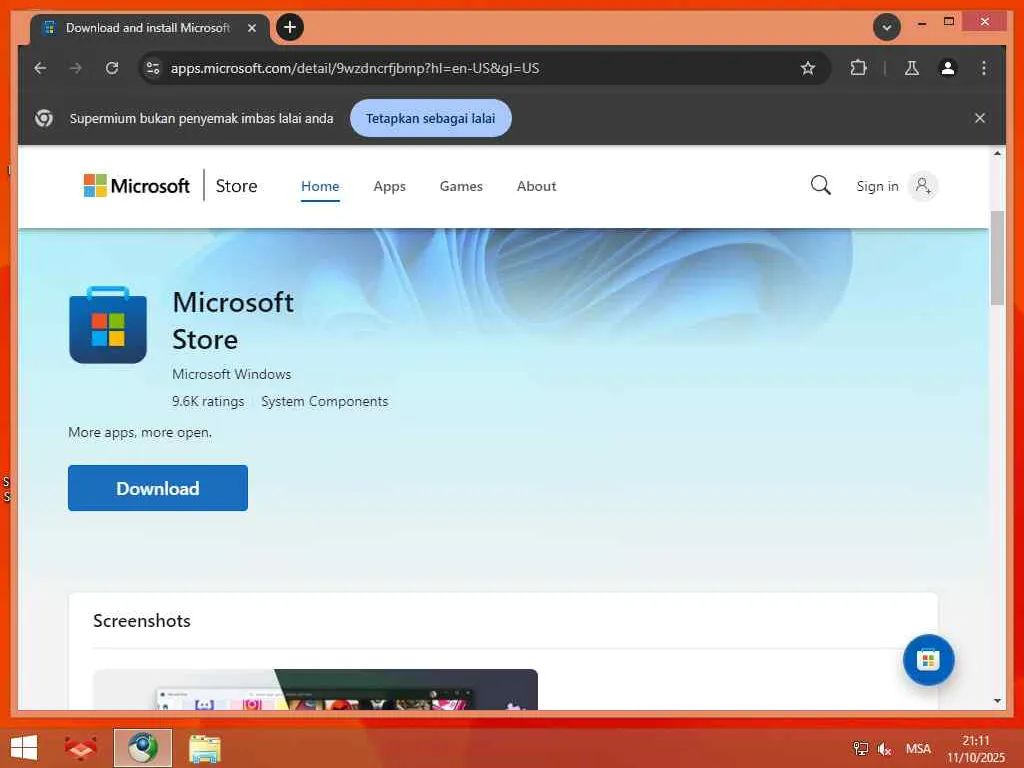
Task: Click the scrollbar up arrow
Action: 997,153
